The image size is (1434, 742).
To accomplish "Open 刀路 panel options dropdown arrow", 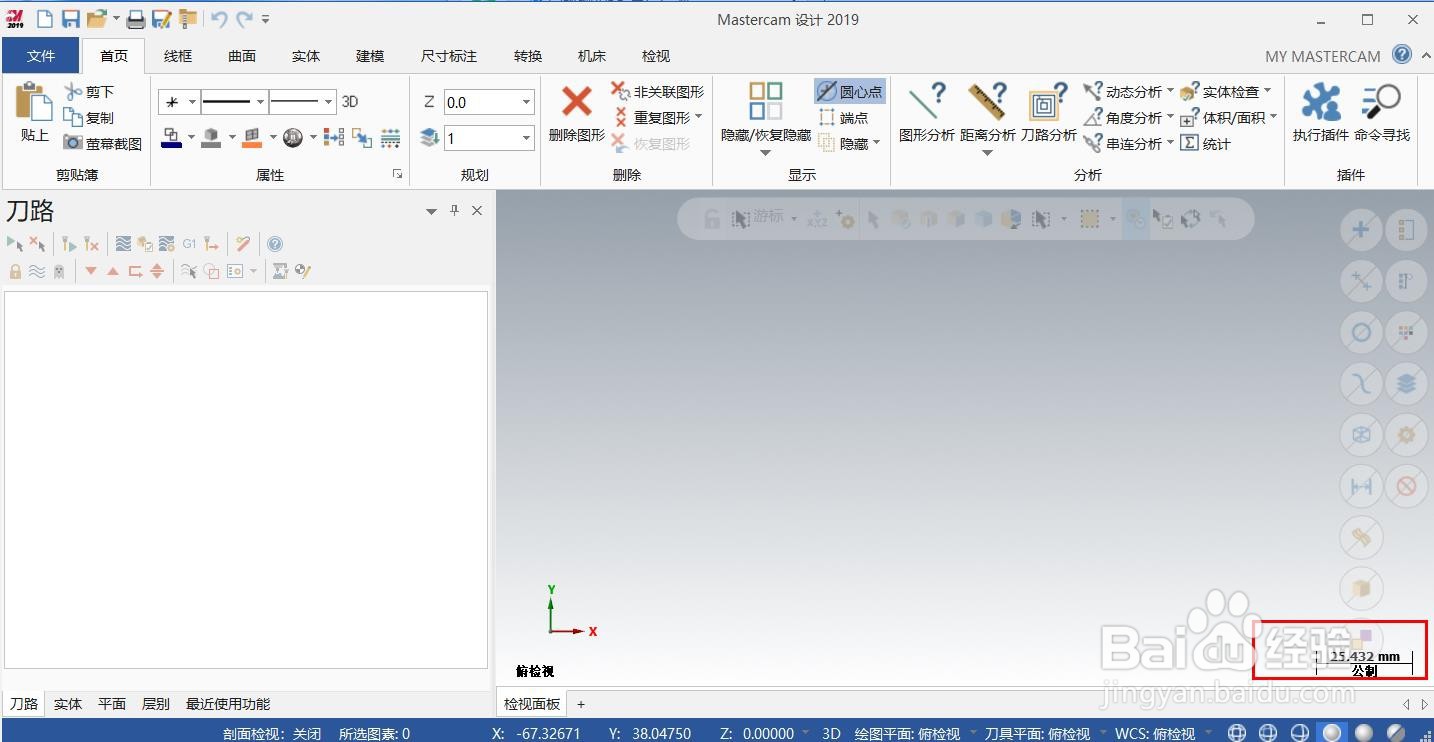I will coord(431,211).
